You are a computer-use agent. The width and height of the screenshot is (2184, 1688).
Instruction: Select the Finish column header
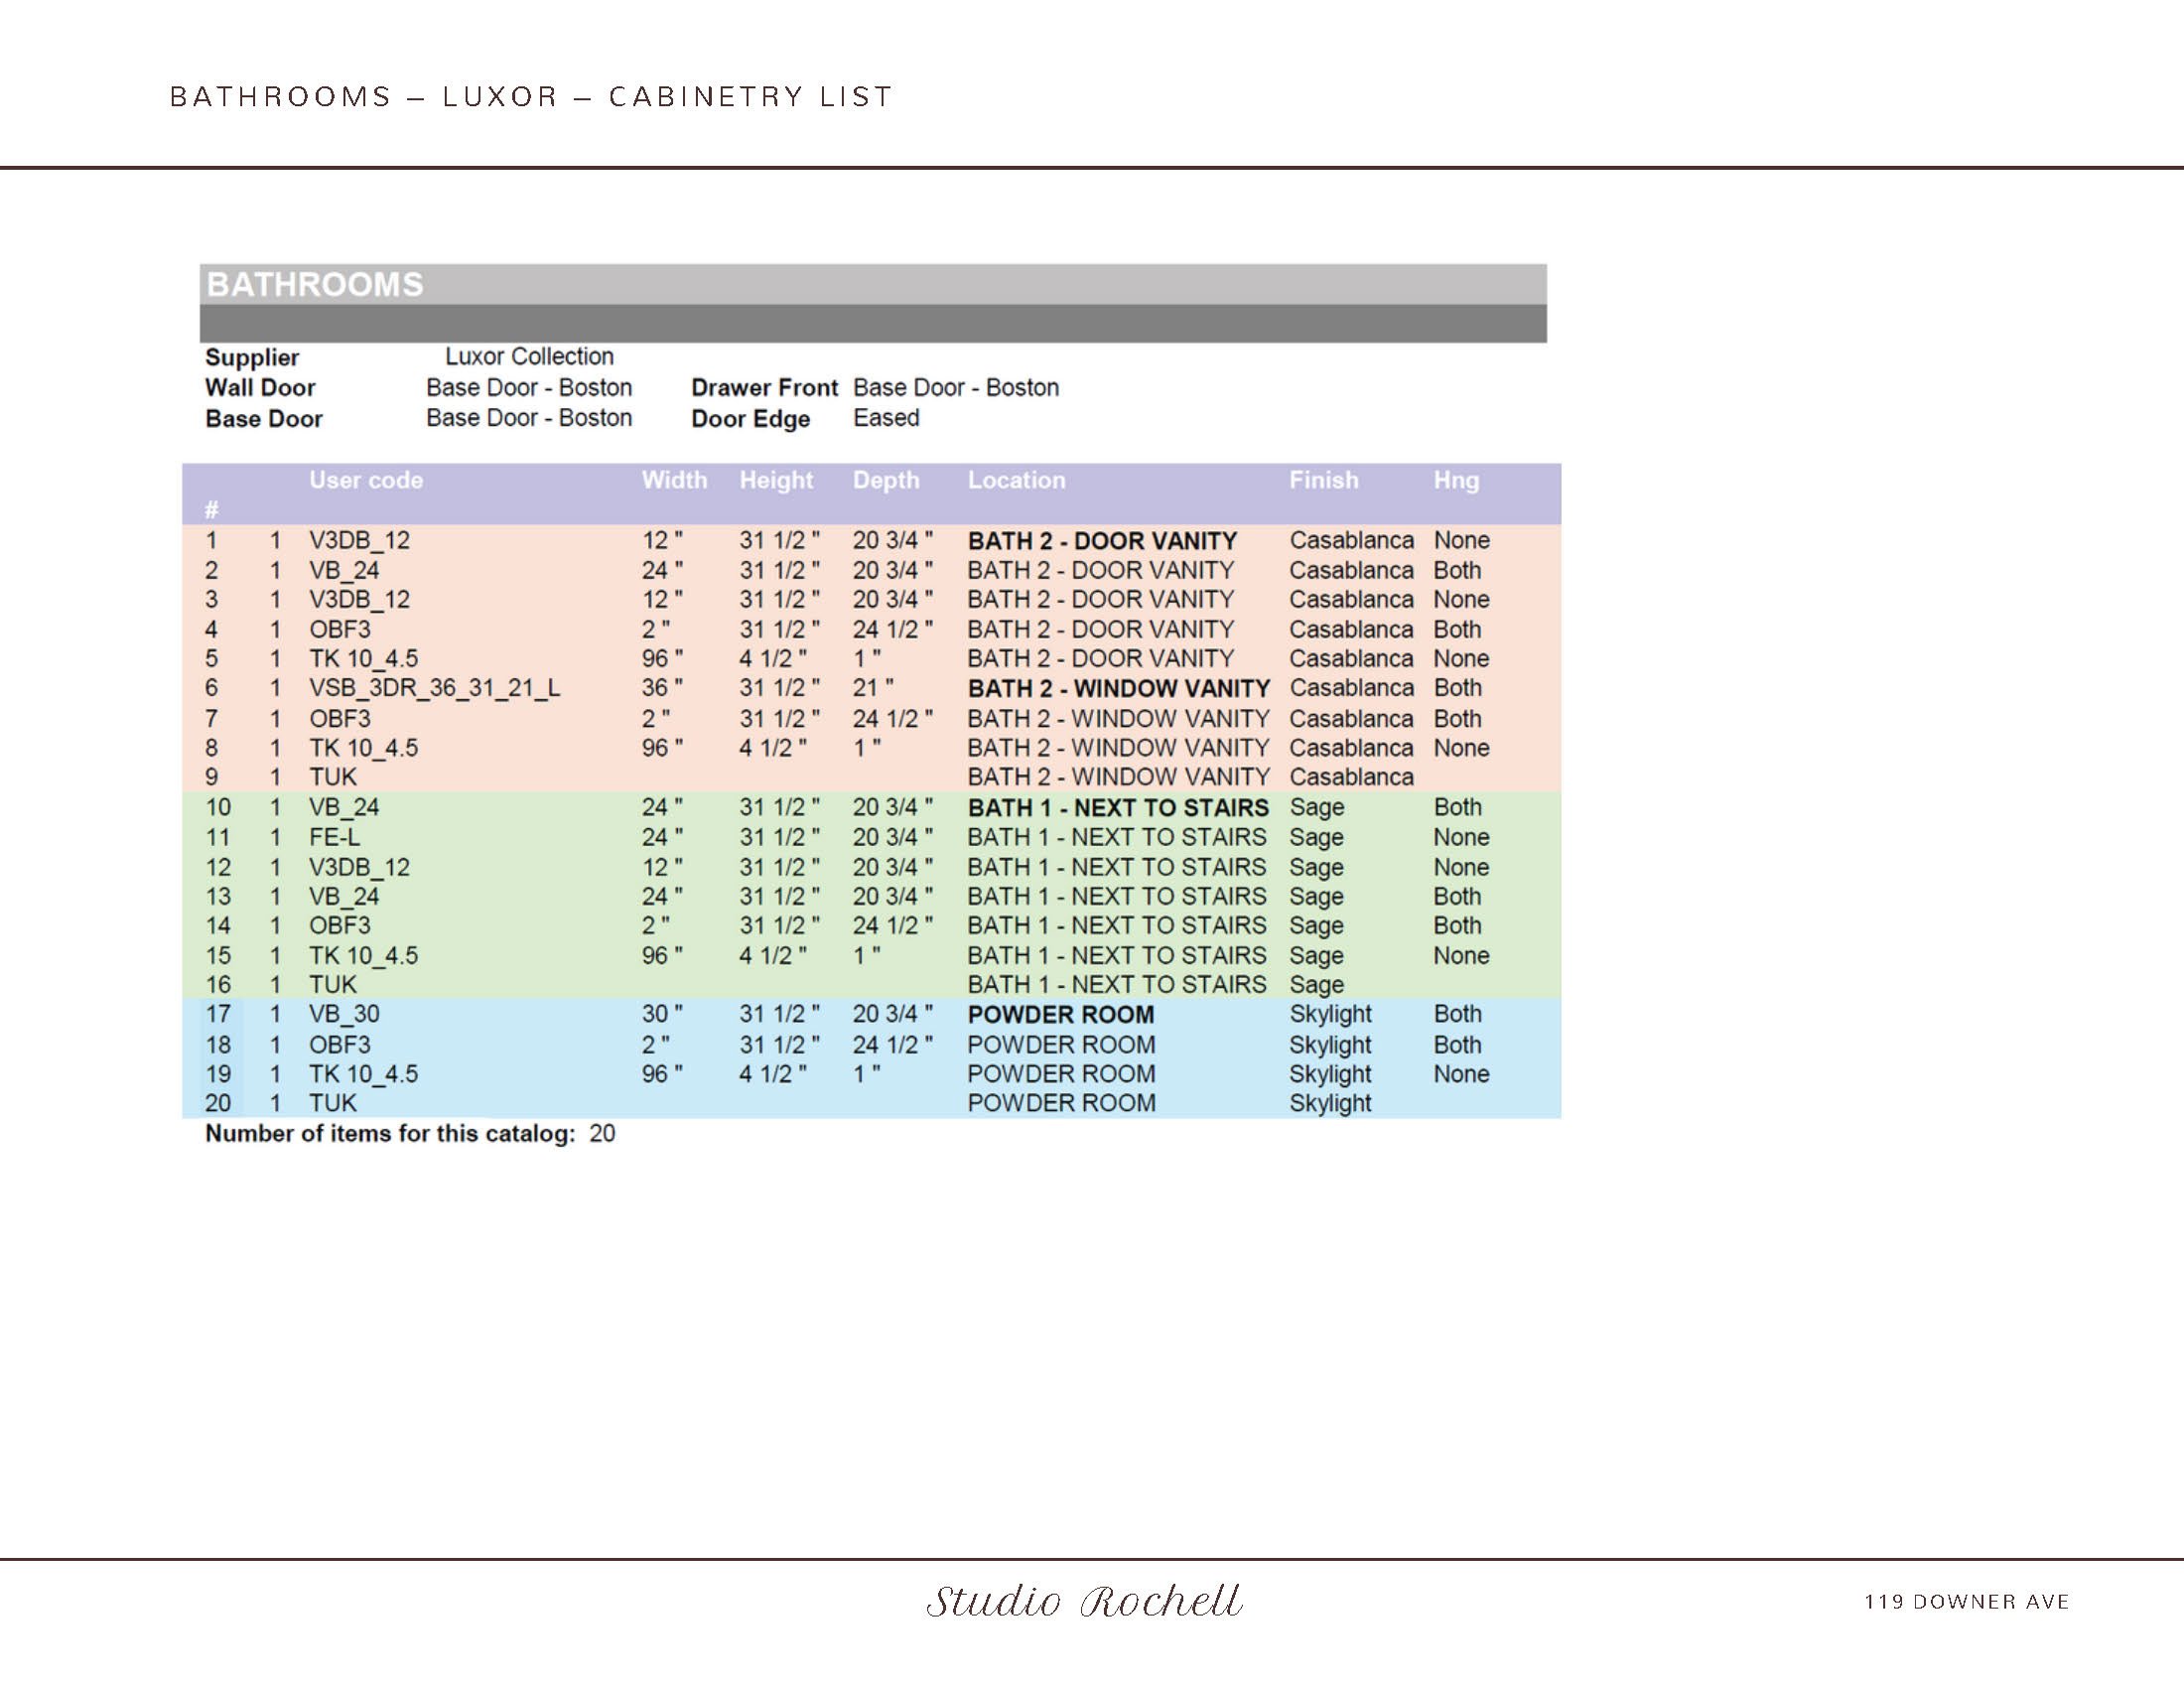coord(1323,480)
